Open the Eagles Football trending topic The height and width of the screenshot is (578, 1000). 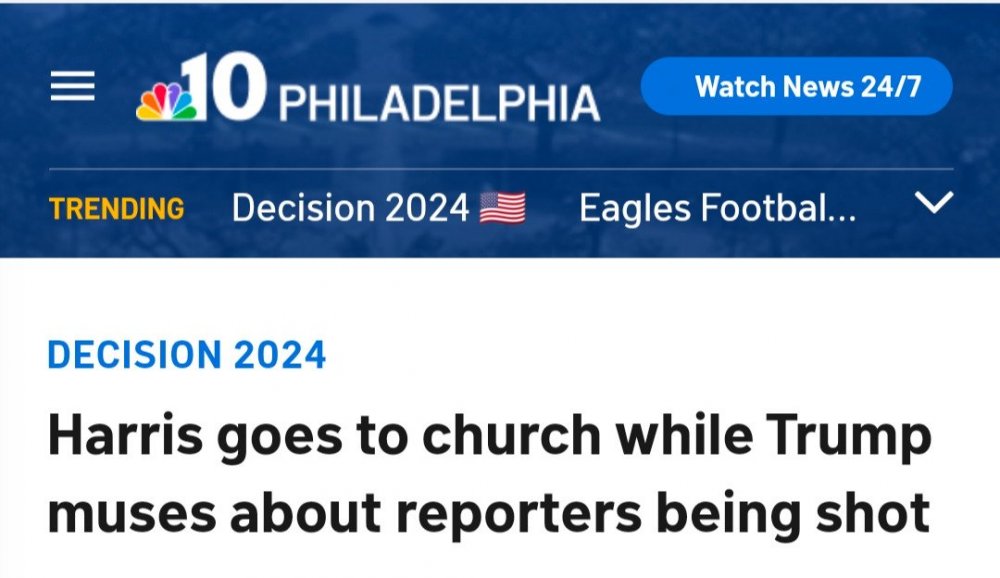[717, 208]
